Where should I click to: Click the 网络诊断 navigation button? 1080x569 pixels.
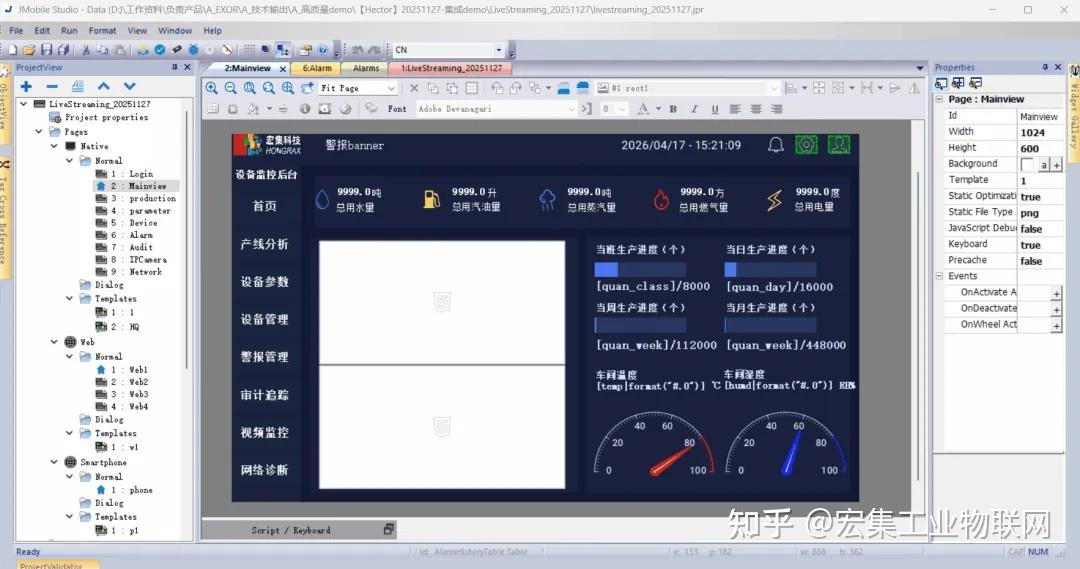pyautogui.click(x=264, y=470)
